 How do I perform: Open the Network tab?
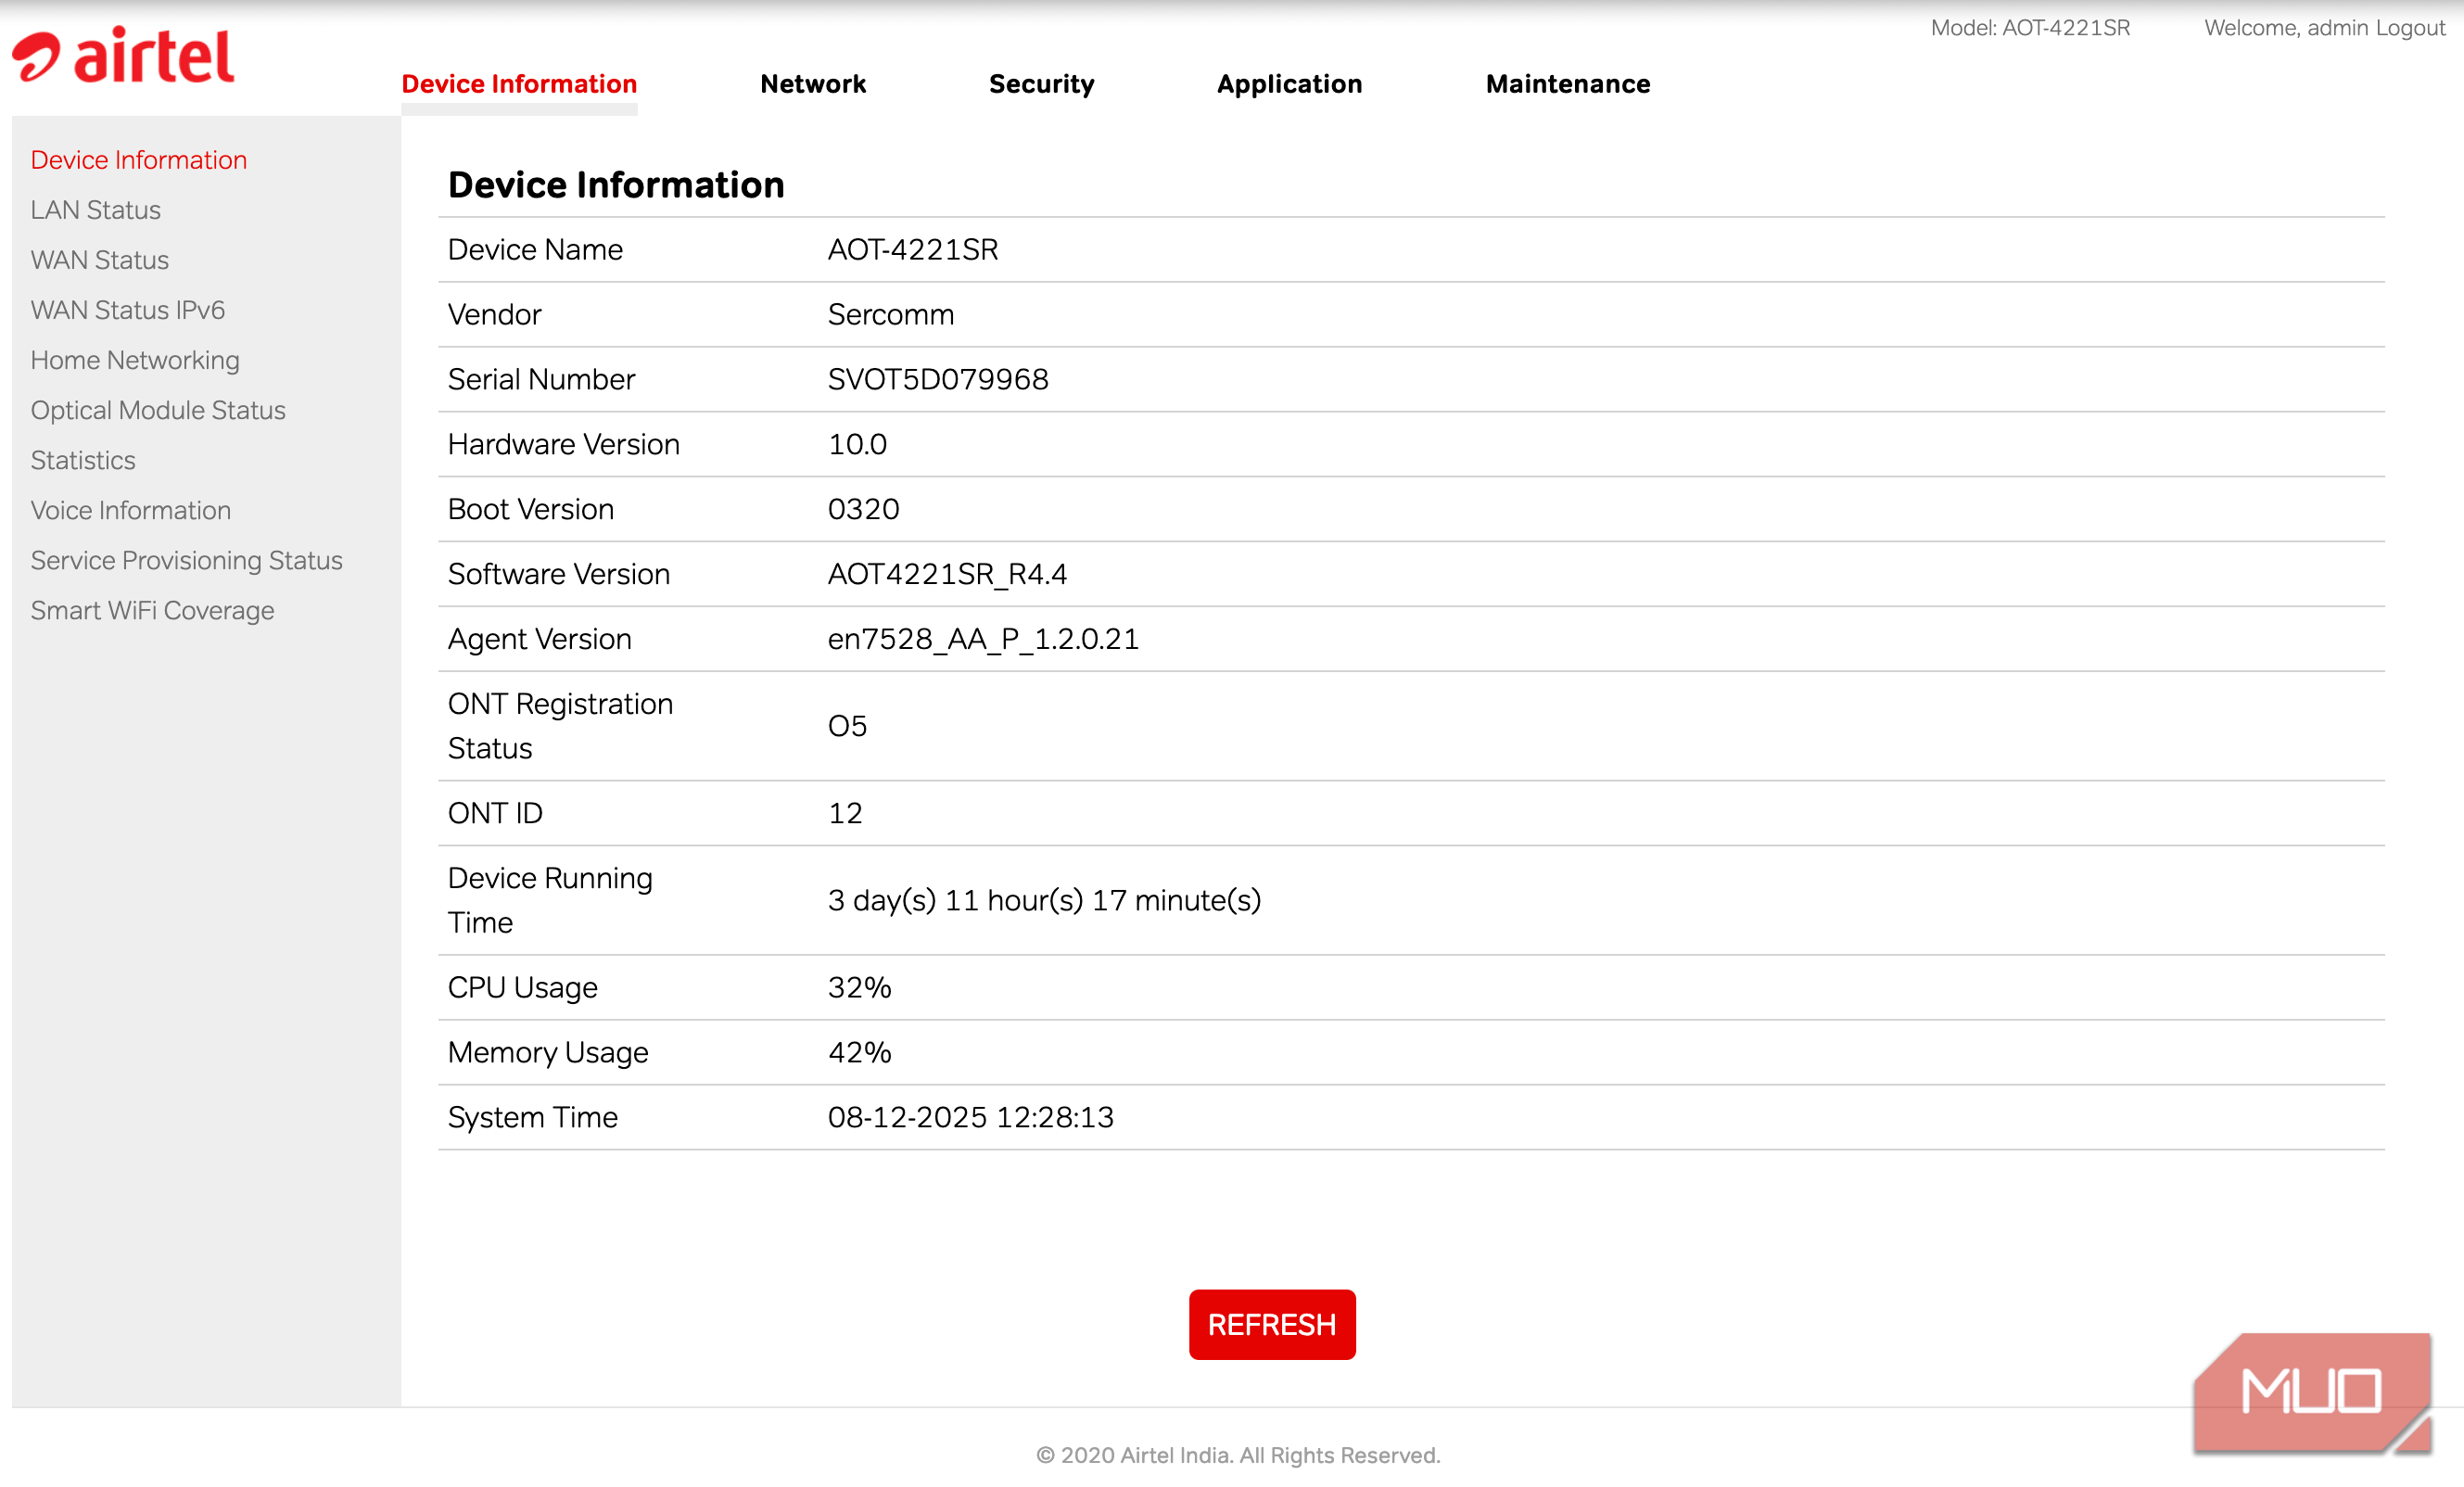813,84
